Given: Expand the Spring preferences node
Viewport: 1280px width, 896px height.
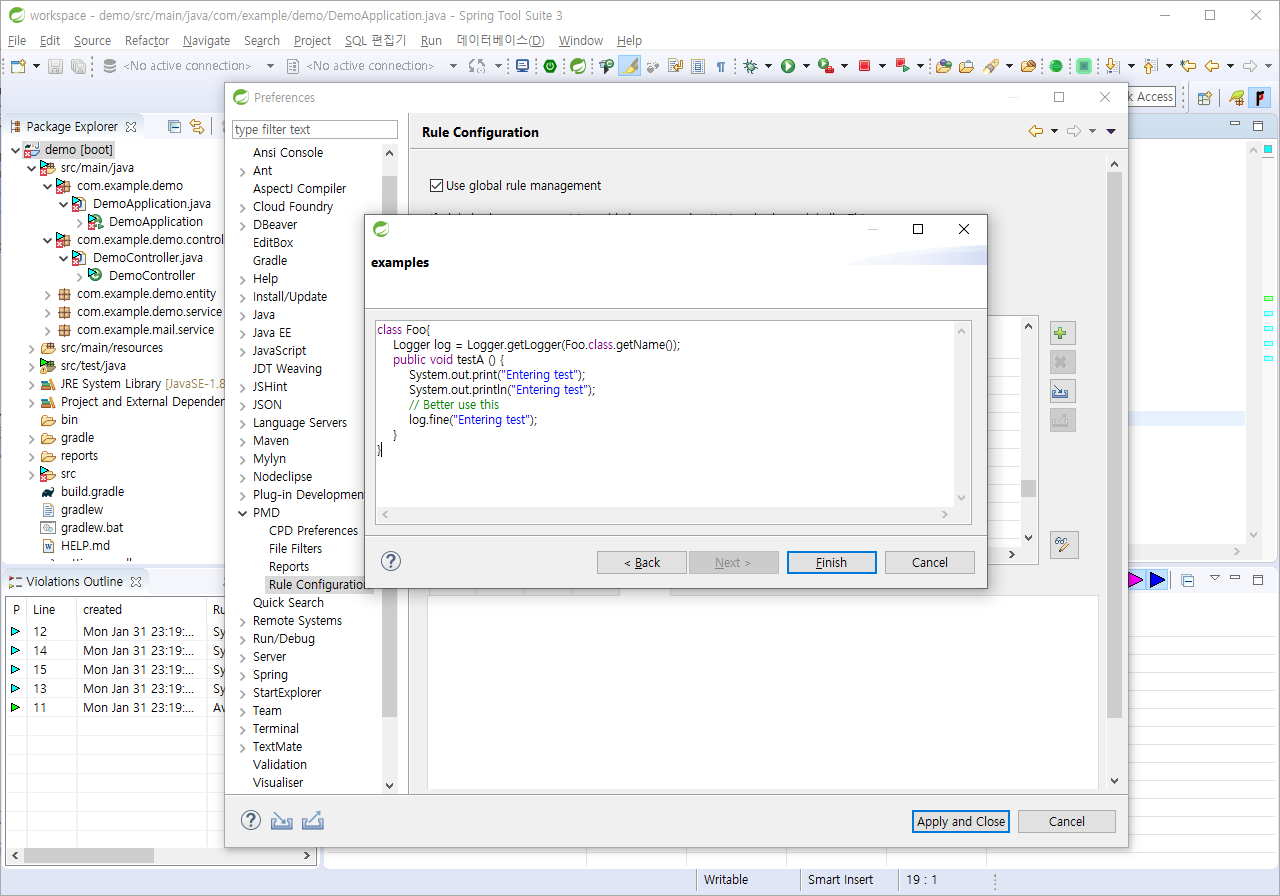Looking at the screenshot, I should [x=242, y=674].
